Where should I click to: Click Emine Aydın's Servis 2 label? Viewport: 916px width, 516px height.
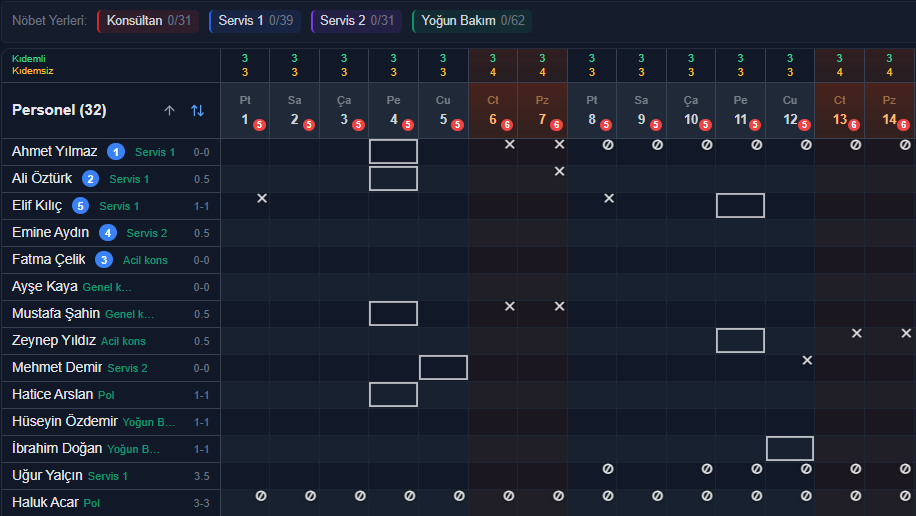[x=147, y=233]
